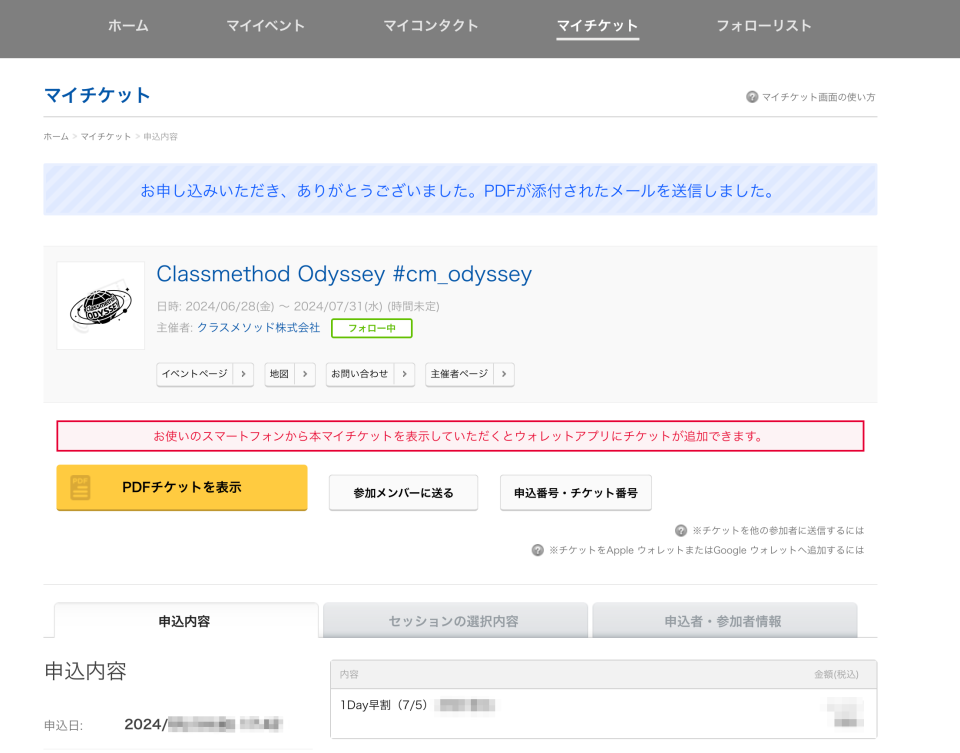Image resolution: width=960 pixels, height=753 pixels.
Task: Open the フォローリスト navigation menu
Action: click(764, 26)
